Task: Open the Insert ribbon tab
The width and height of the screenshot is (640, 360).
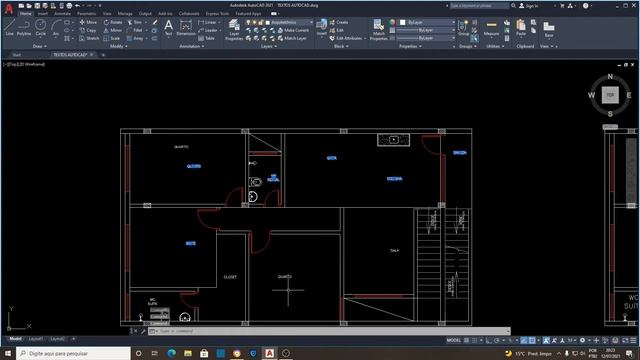Action: pos(42,13)
